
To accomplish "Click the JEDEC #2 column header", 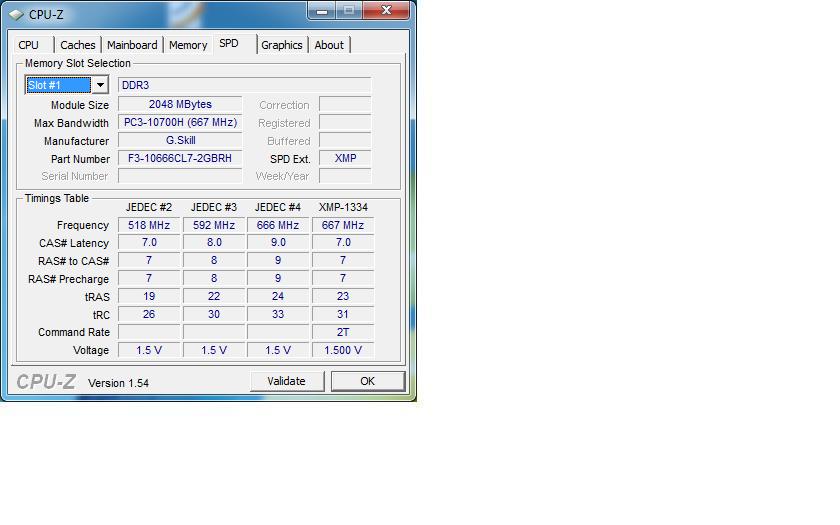I will (149, 207).
